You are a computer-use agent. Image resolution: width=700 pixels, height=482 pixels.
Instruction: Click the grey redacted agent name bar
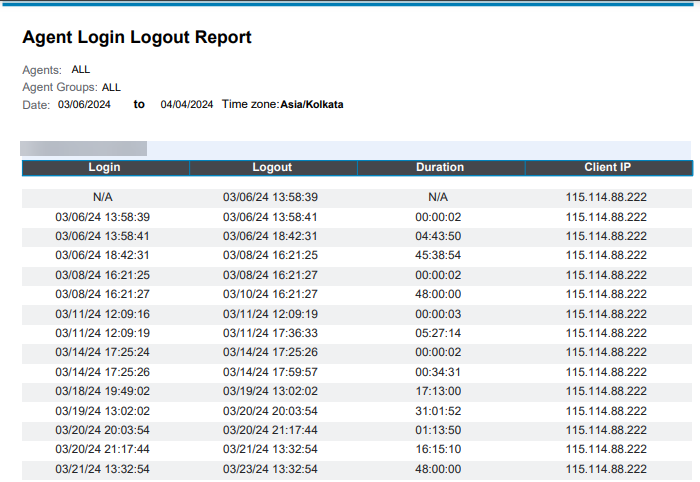click(84, 148)
